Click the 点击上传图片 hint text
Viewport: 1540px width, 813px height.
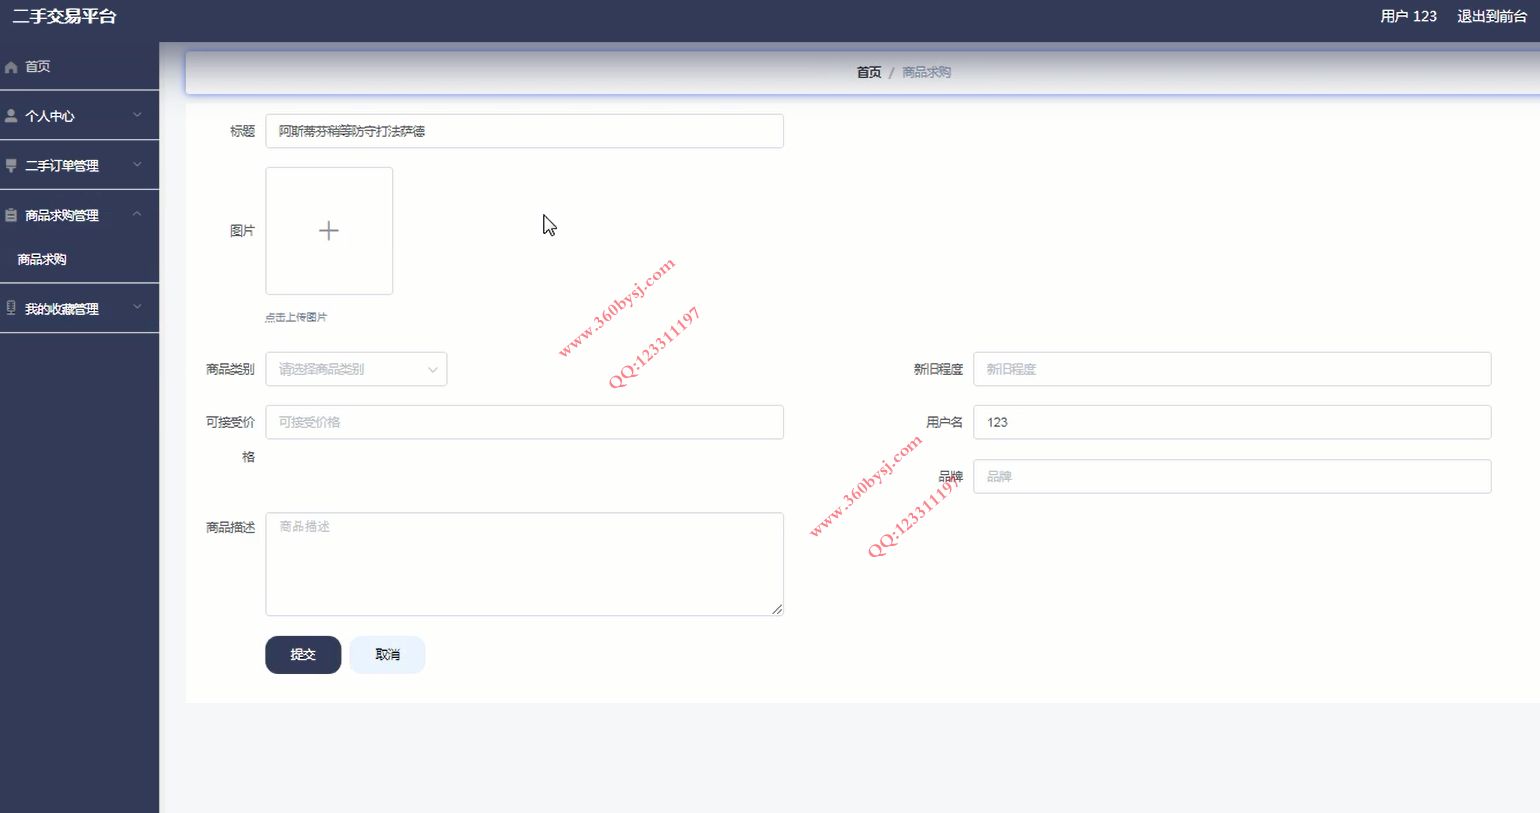[x=296, y=317]
